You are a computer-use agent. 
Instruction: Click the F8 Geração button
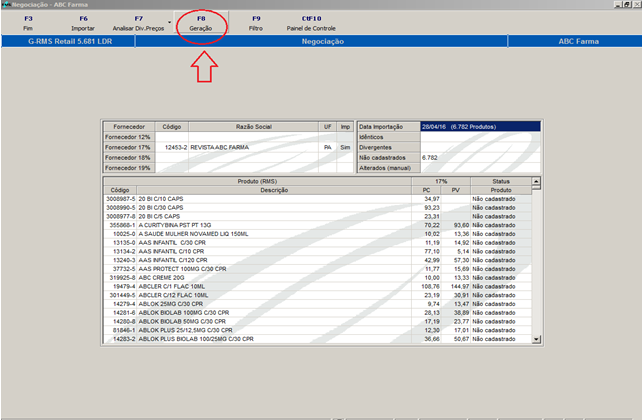201,23
